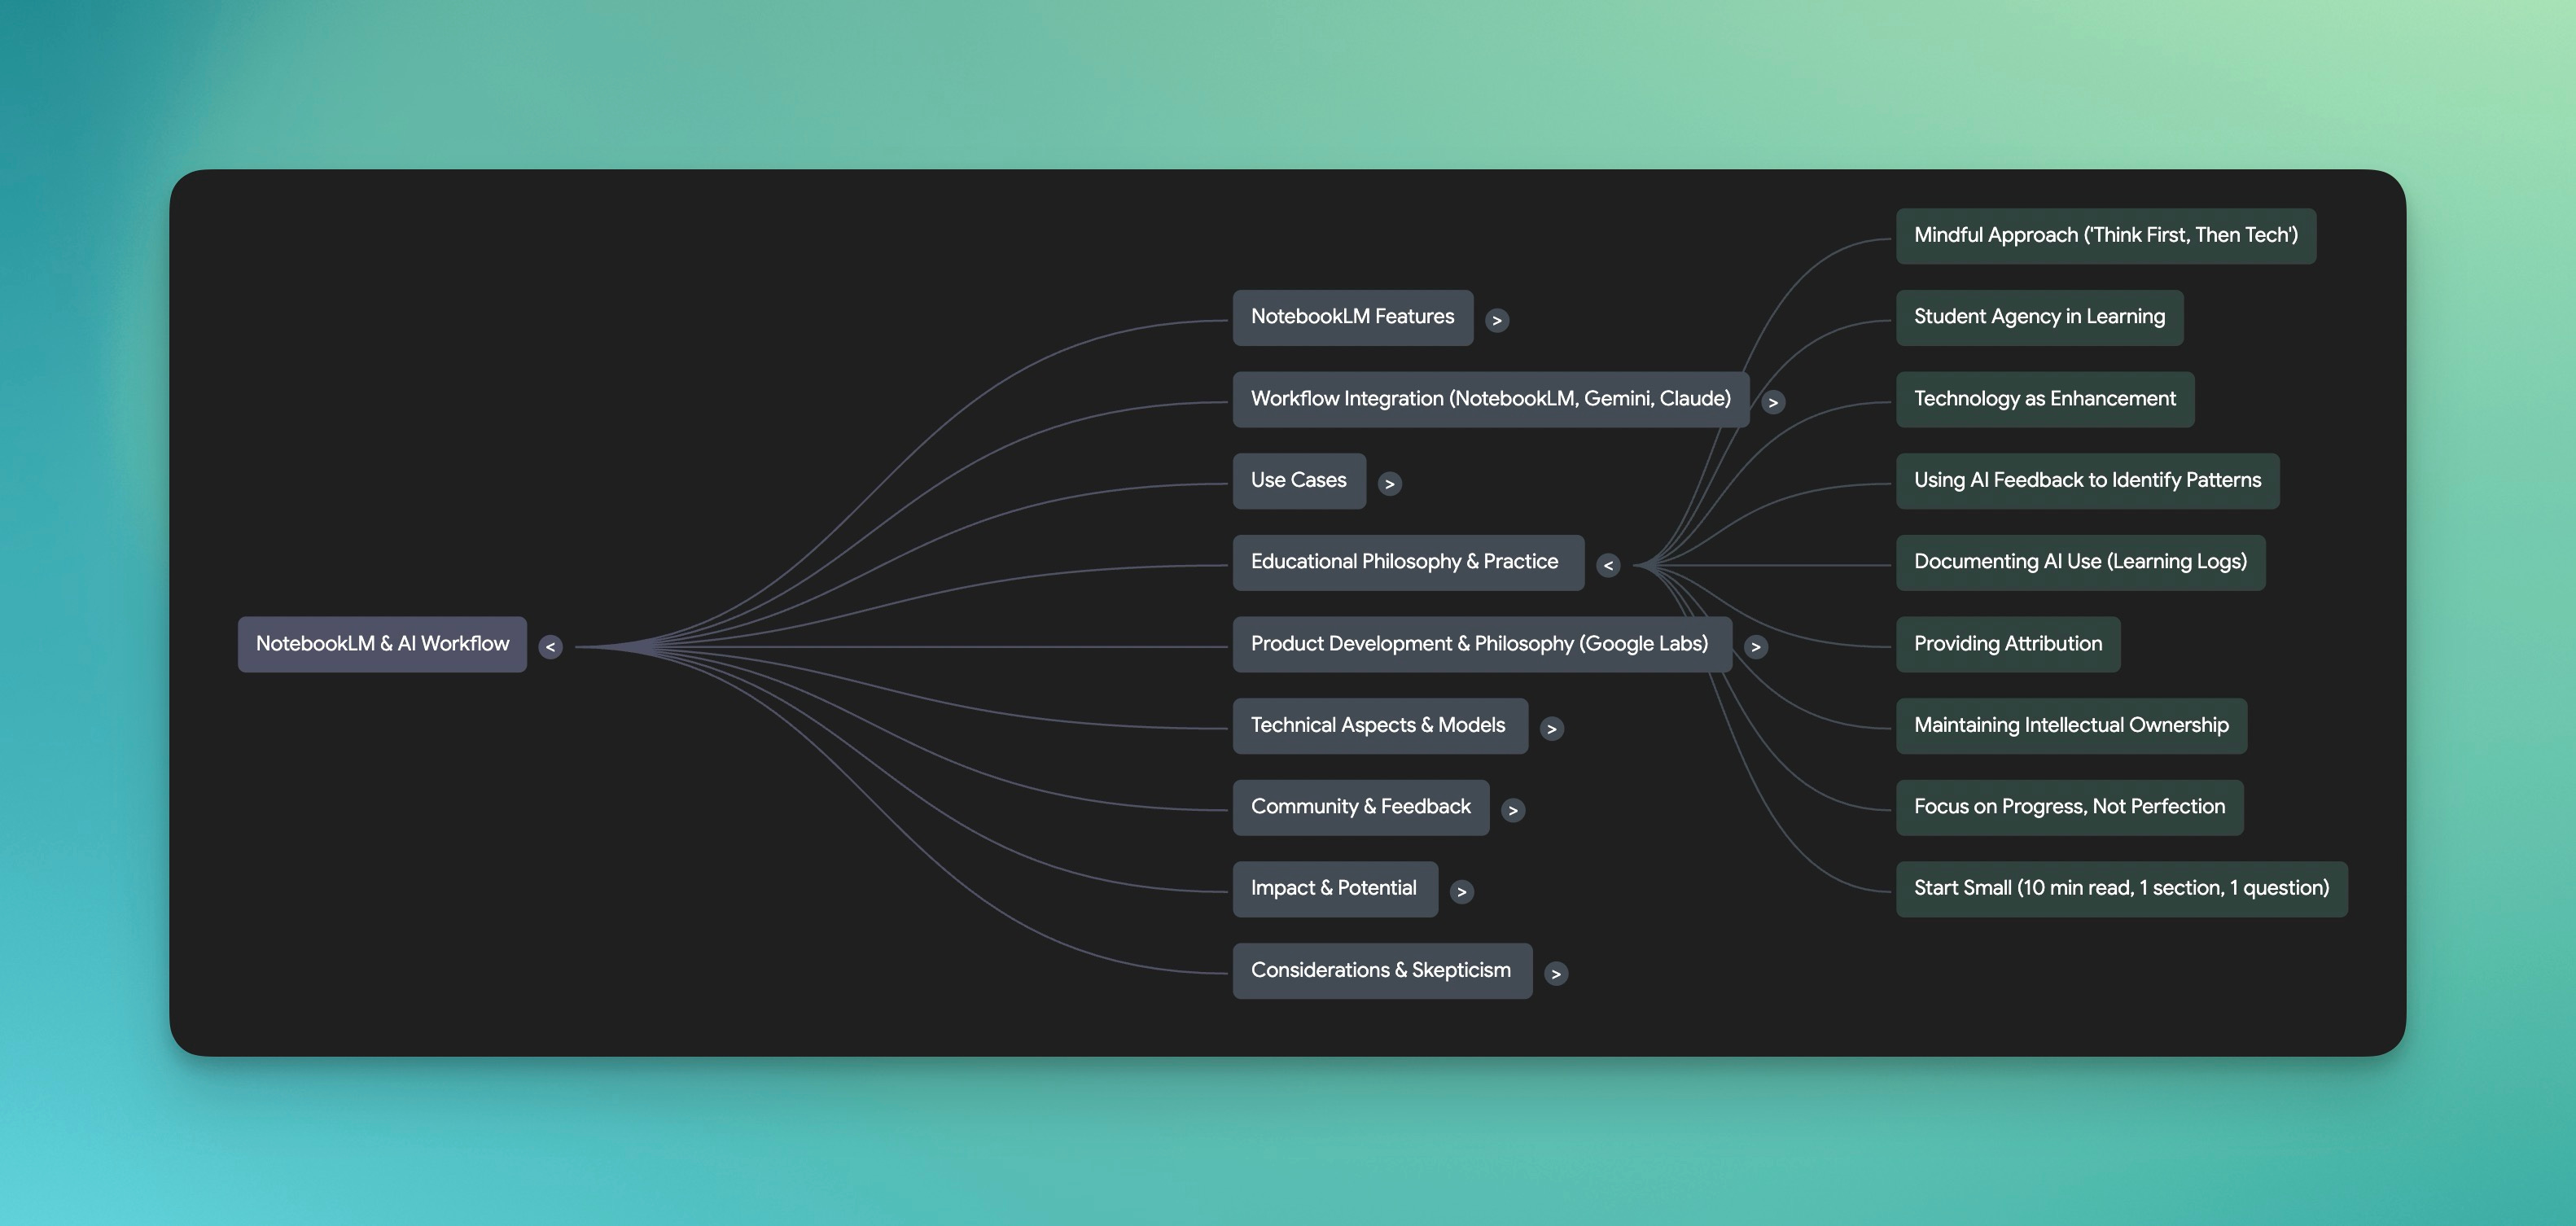Expand the NotebookLM Features branch

tap(1497, 320)
